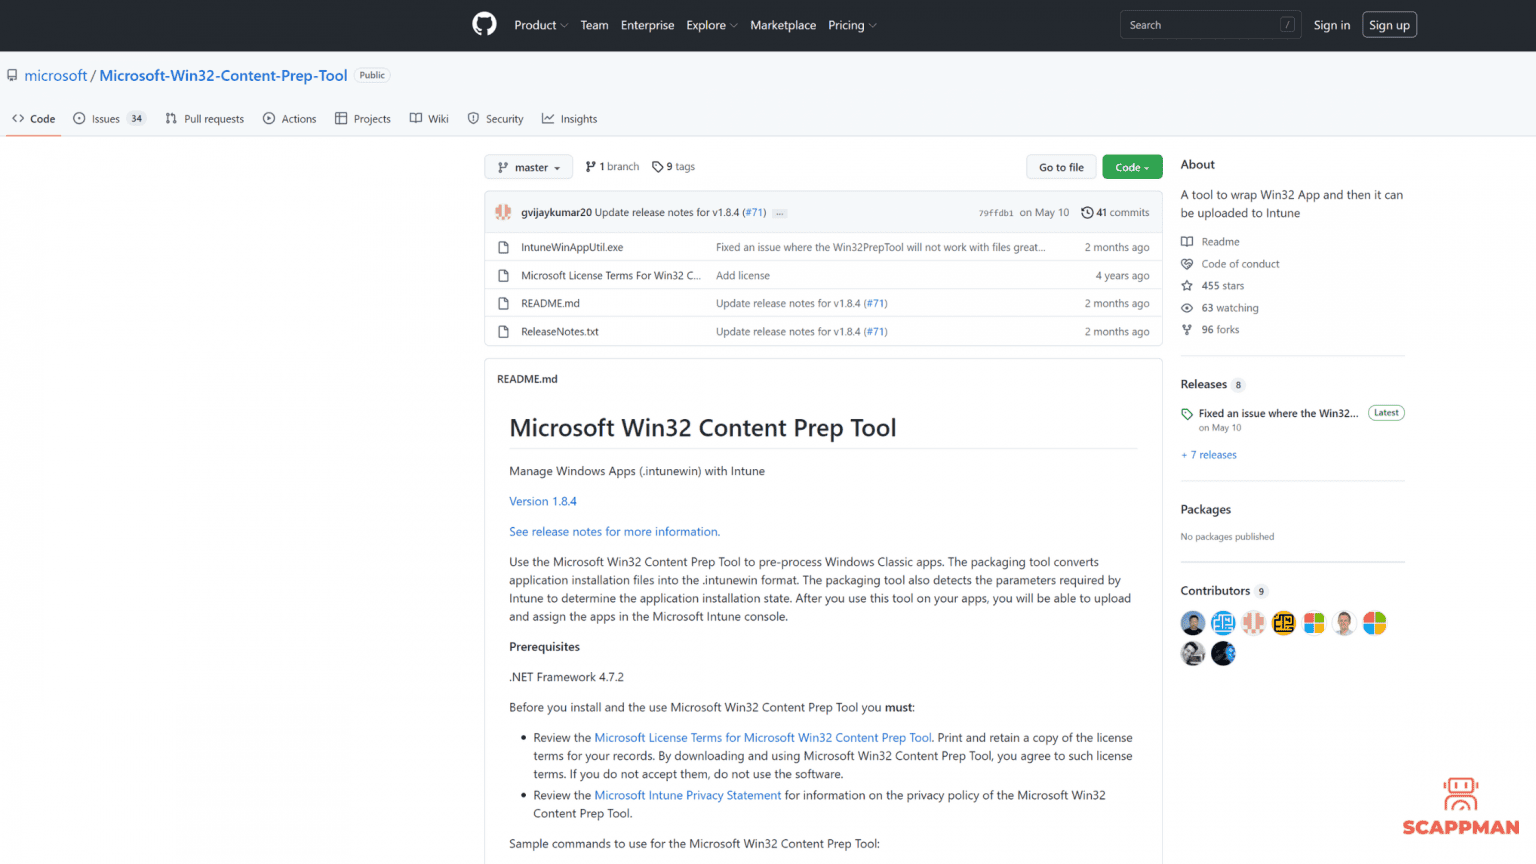Star the repository via the star icon
The width and height of the screenshot is (1536, 864).
point(1186,285)
